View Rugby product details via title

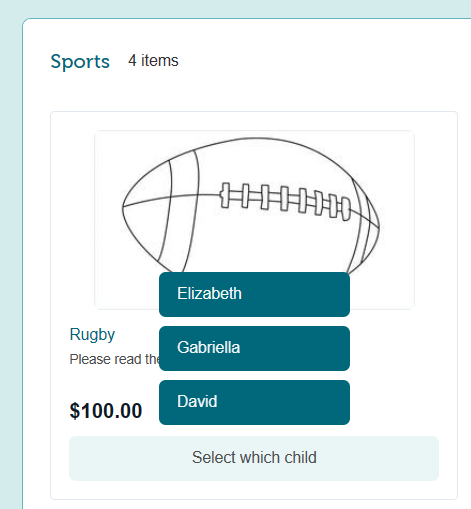point(92,335)
